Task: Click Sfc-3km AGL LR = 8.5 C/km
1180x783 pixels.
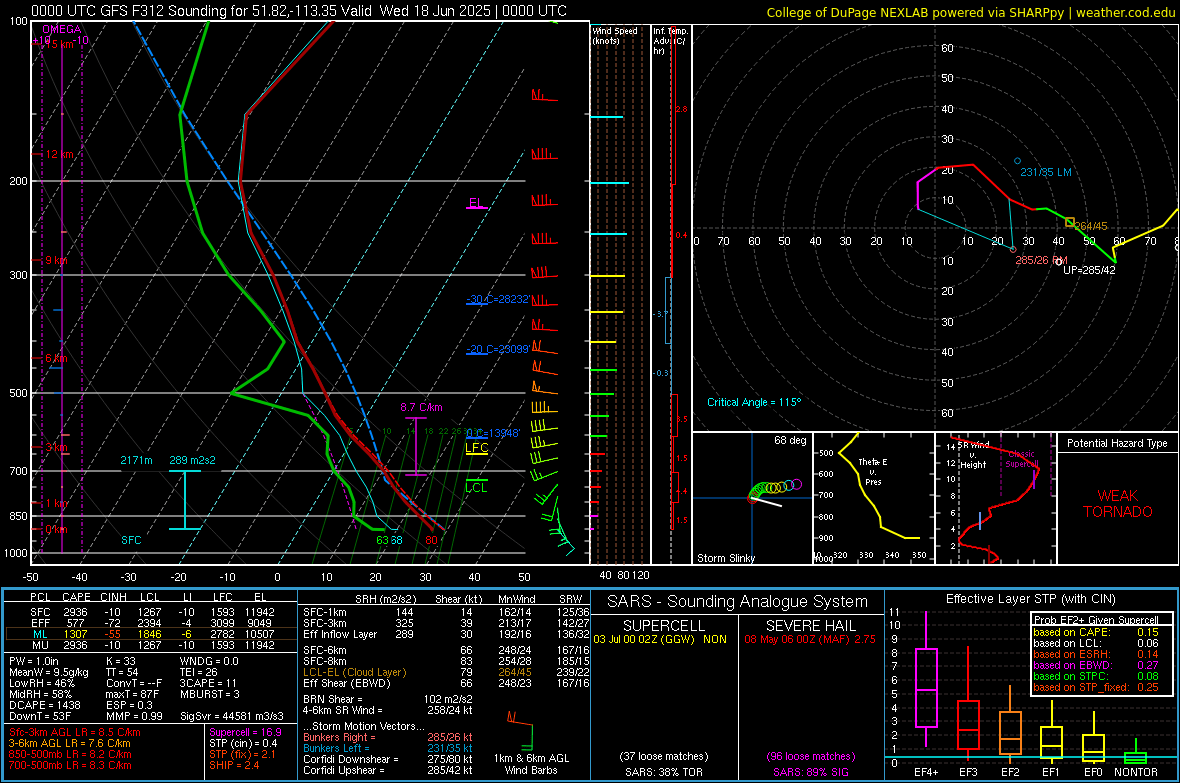Action: coord(75,732)
